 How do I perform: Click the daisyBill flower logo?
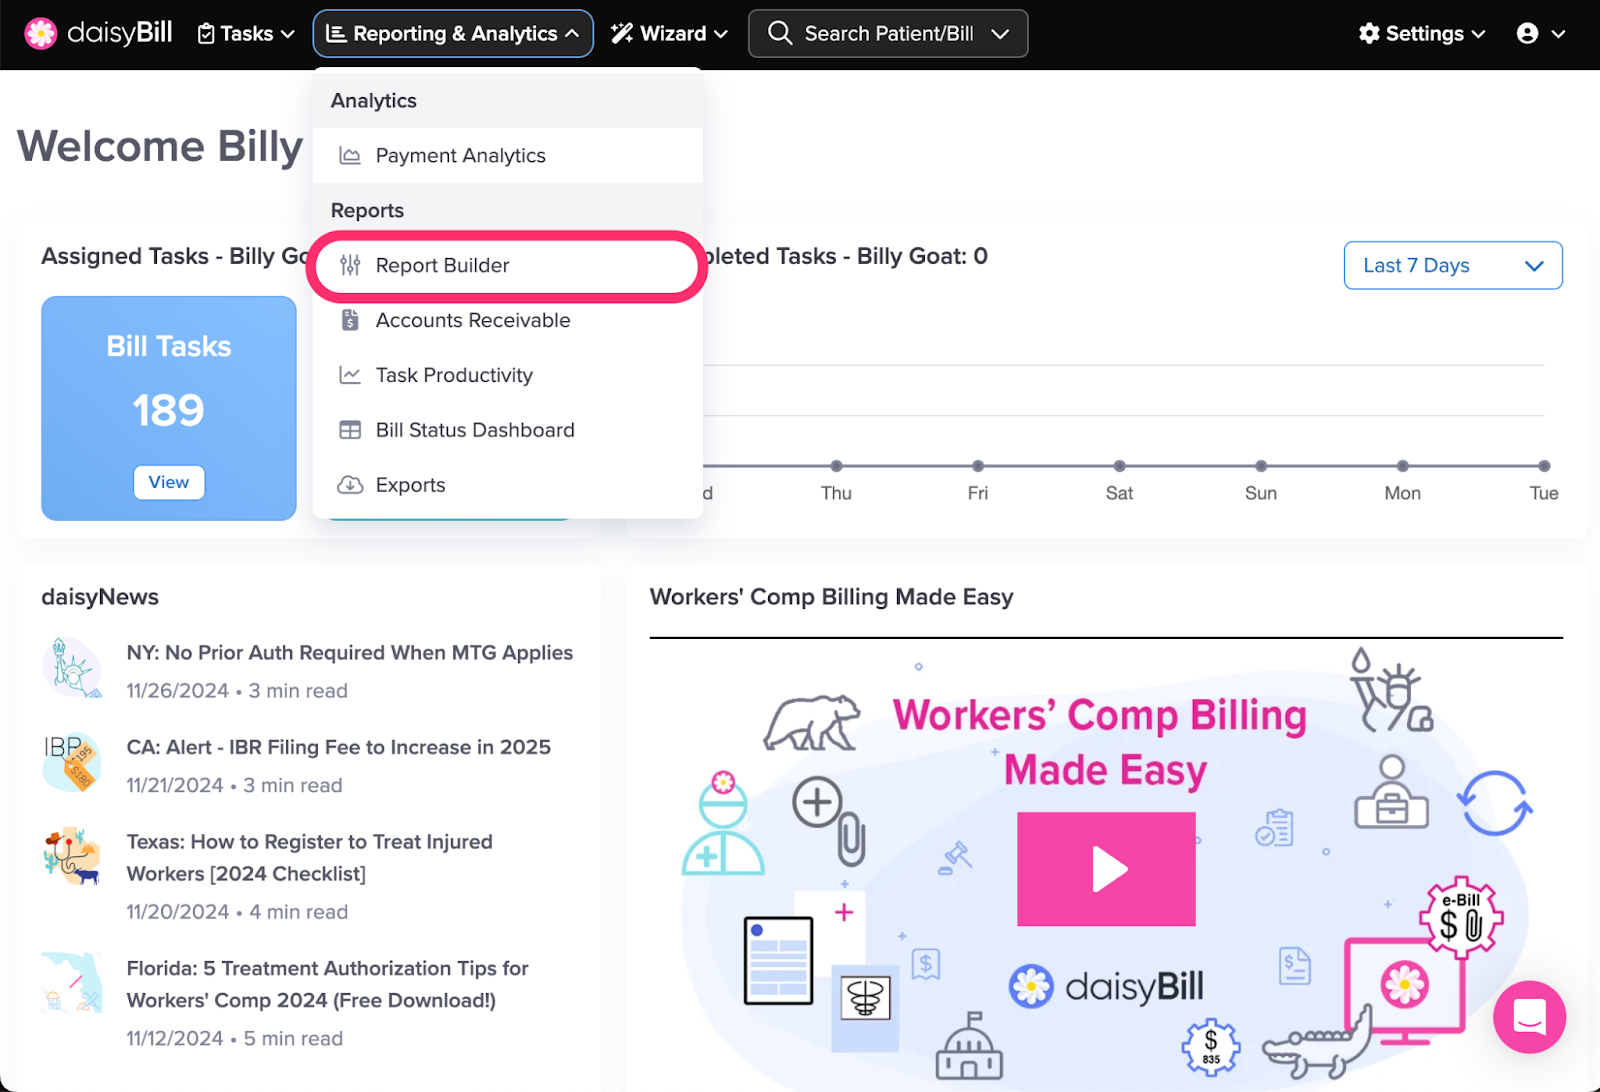point(41,33)
